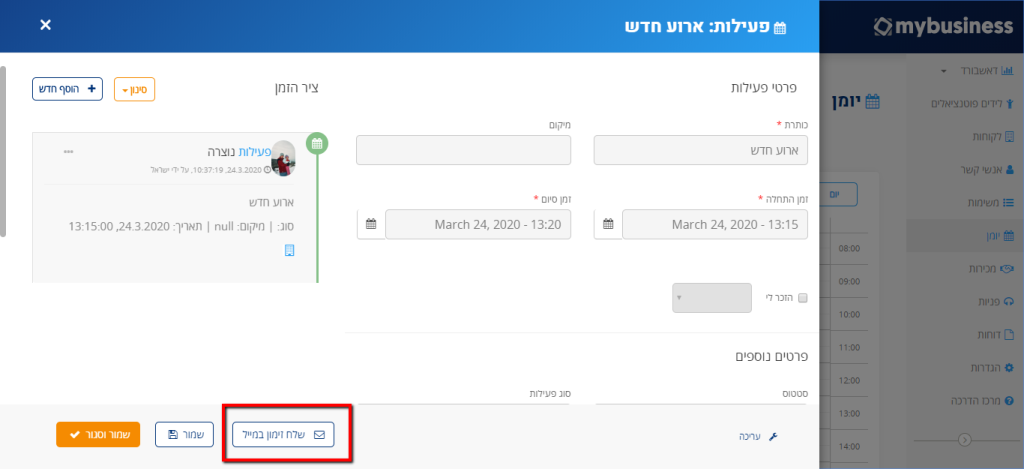Image resolution: width=1024 pixels, height=469 pixels.
Task: Click the wrench edit (עריכה) icon
Action: (x=773, y=436)
